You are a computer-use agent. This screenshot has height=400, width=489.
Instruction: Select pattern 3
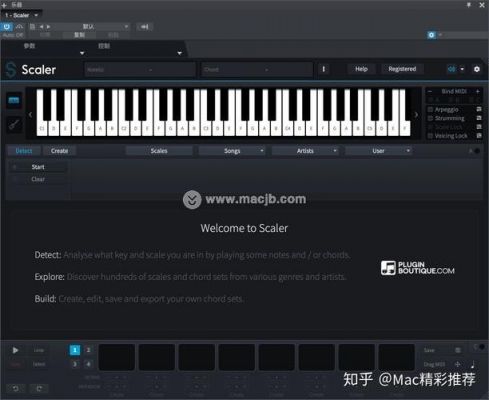[75, 364]
